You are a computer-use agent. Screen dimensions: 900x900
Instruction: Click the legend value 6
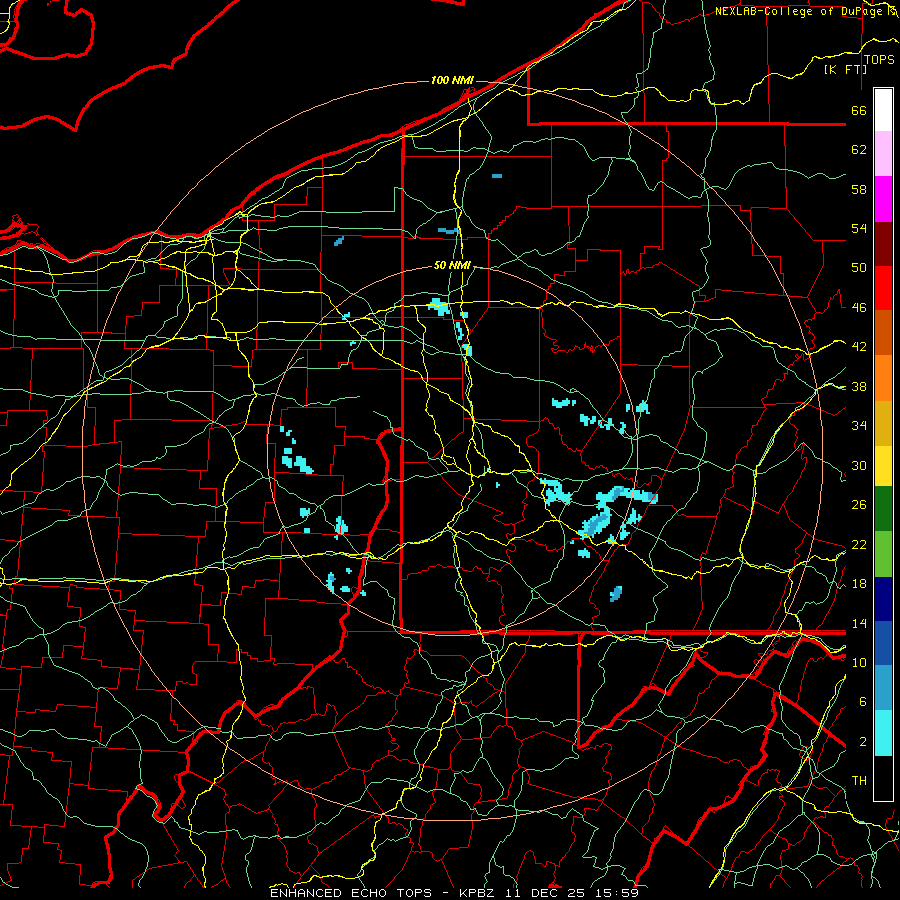[862, 702]
